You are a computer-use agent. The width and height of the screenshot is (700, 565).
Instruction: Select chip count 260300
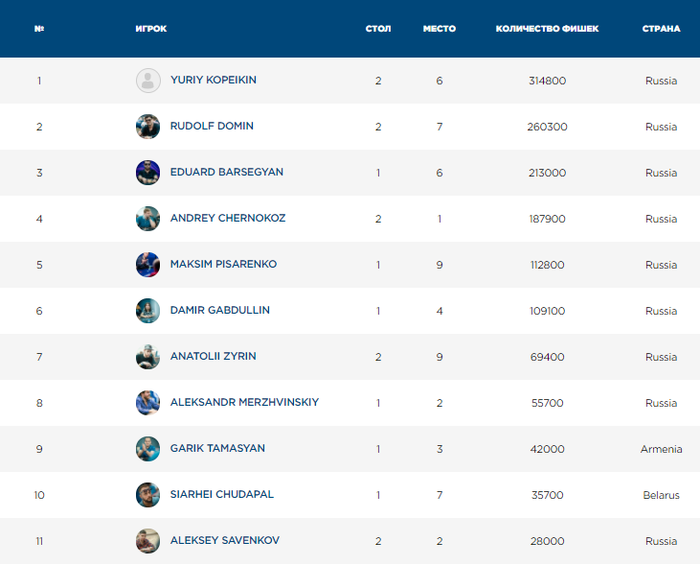tap(547, 127)
